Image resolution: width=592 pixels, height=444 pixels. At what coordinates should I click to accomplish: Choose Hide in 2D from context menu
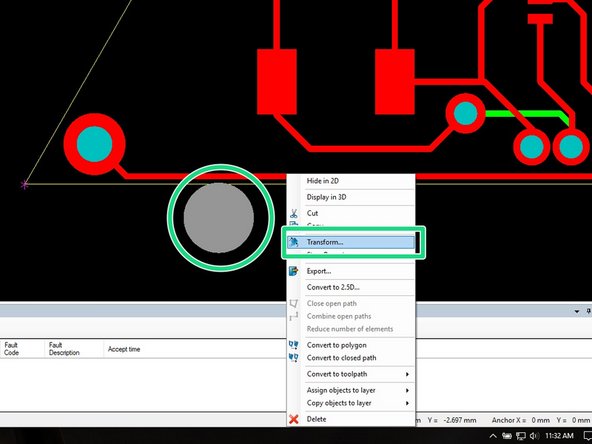point(351,181)
